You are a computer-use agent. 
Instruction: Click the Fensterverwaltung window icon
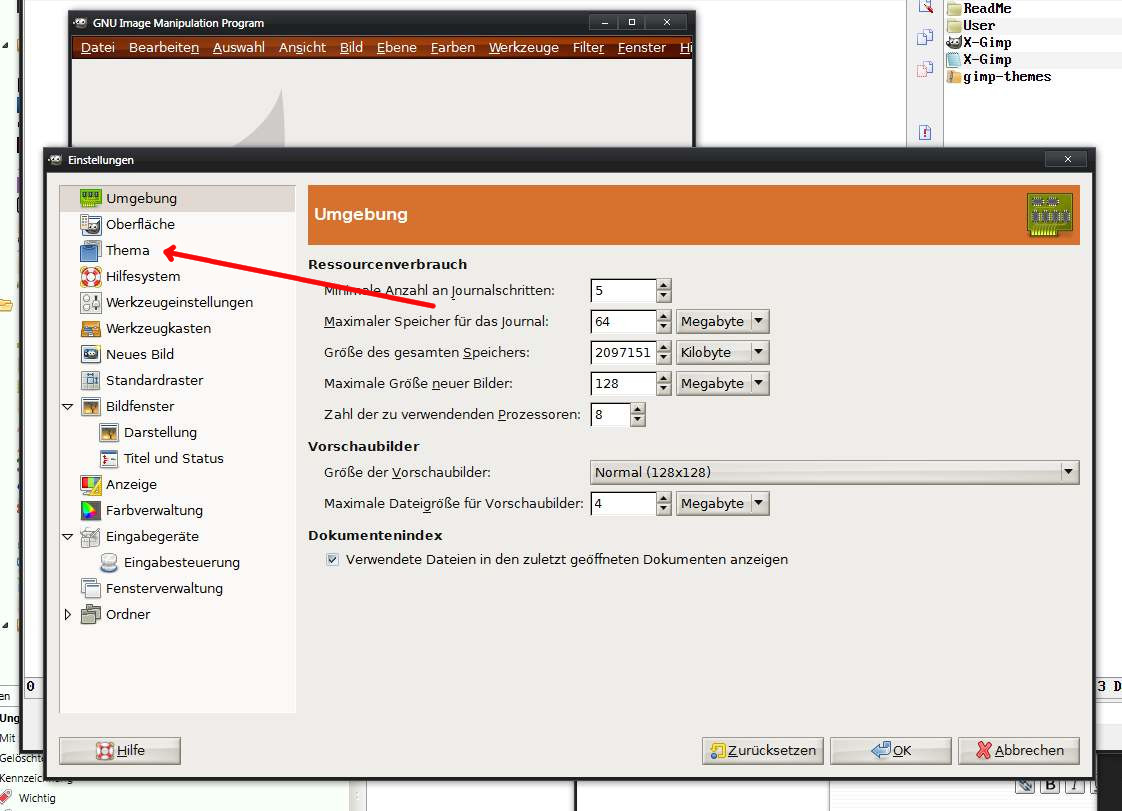(x=91, y=588)
